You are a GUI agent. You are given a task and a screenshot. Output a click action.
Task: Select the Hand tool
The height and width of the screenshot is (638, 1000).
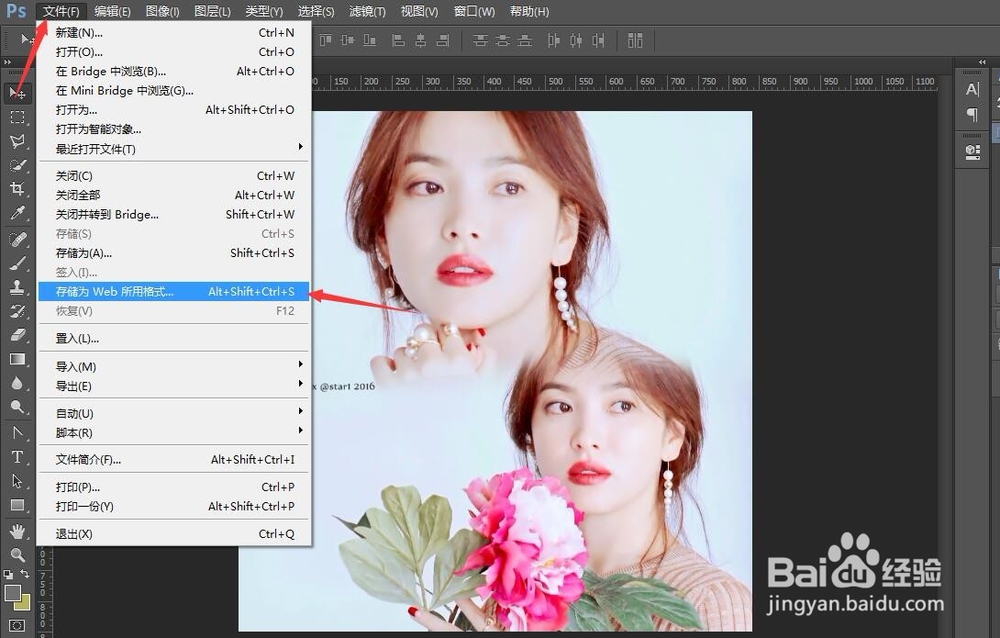17,531
